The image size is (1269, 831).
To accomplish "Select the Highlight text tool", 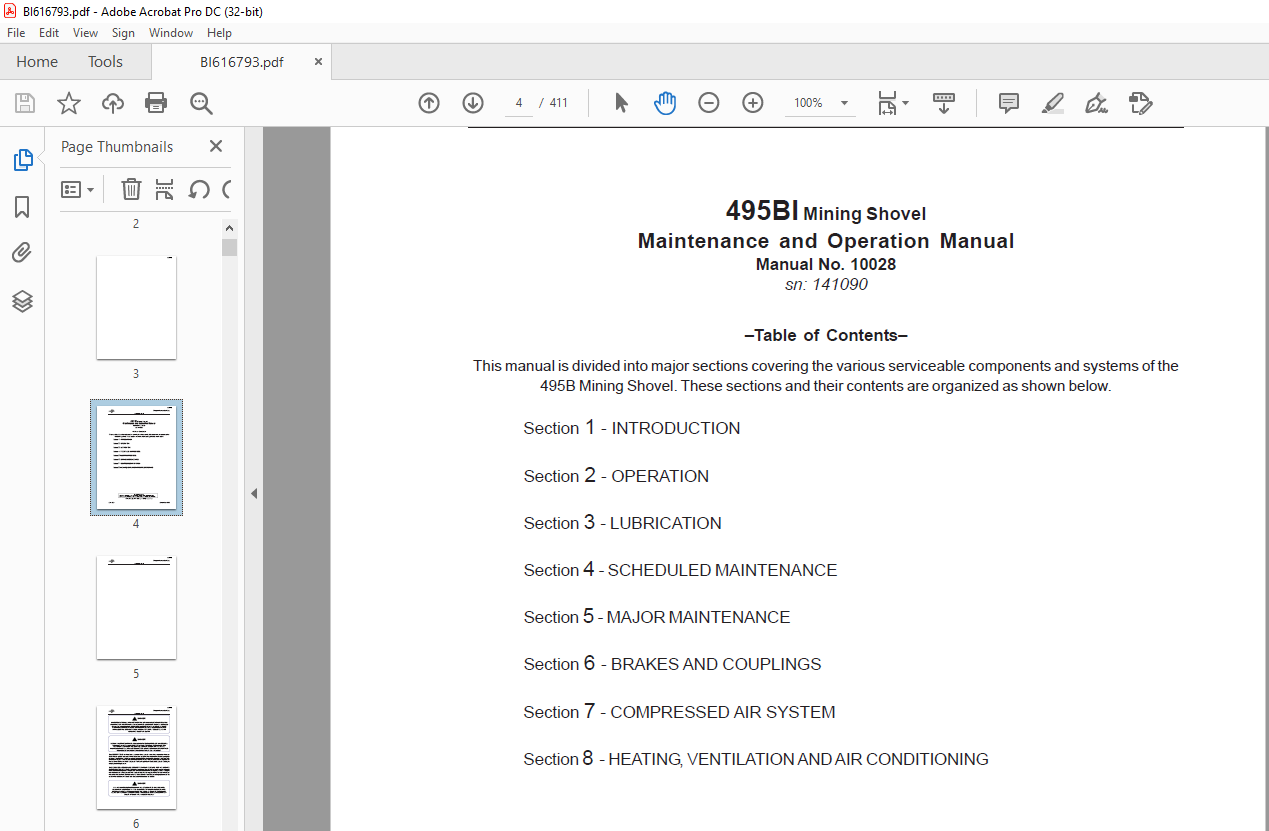I will click(x=1052, y=103).
